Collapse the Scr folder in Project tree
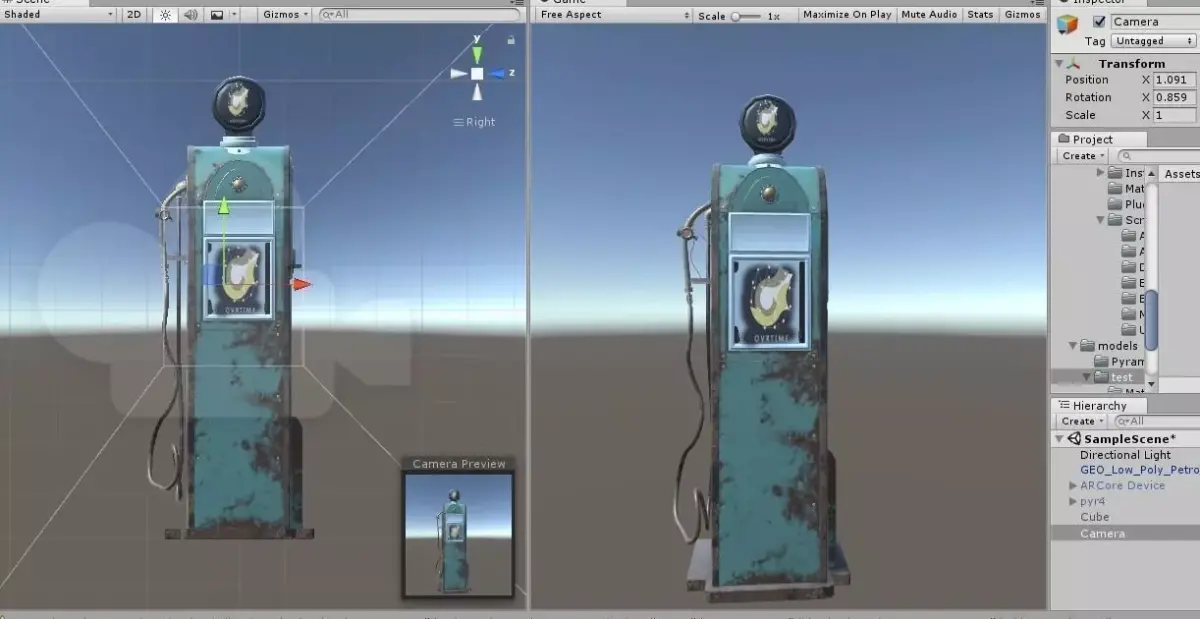 tap(1100, 220)
